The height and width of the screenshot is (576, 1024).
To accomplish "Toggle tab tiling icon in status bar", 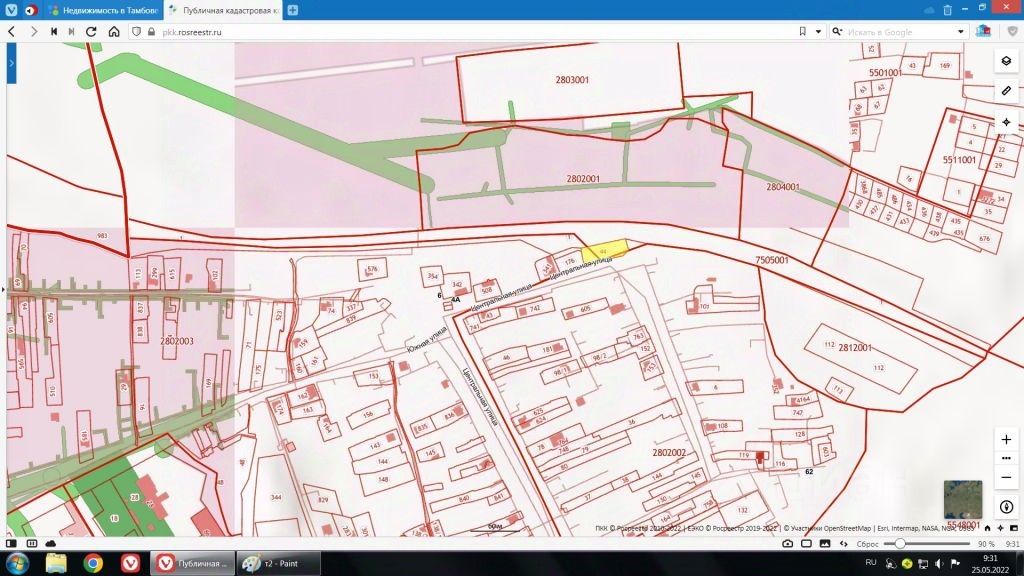I will (x=31, y=543).
